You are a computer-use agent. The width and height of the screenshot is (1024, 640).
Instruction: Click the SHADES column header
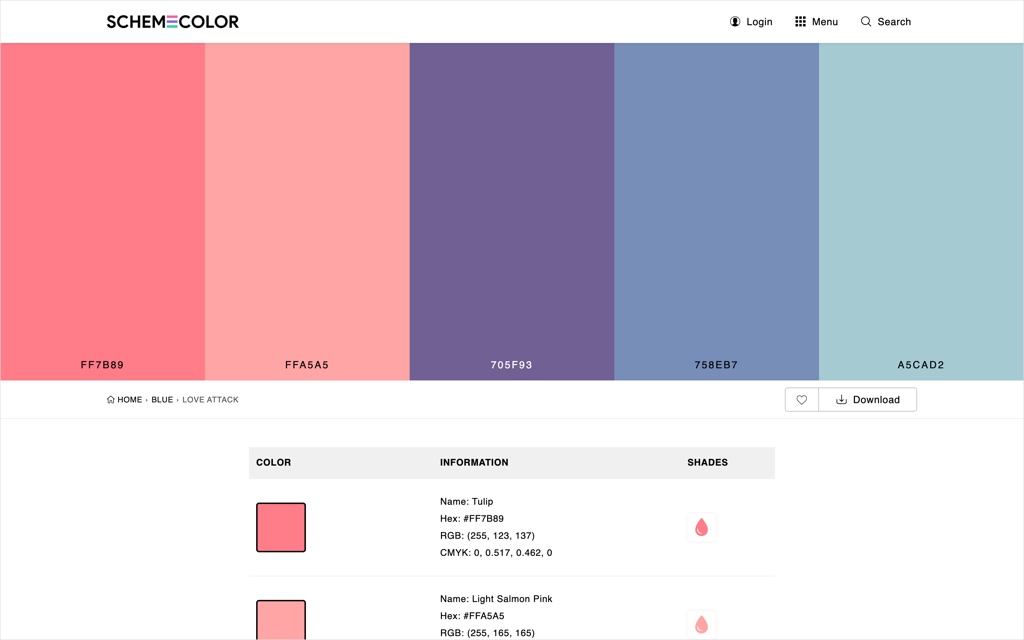[707, 462]
